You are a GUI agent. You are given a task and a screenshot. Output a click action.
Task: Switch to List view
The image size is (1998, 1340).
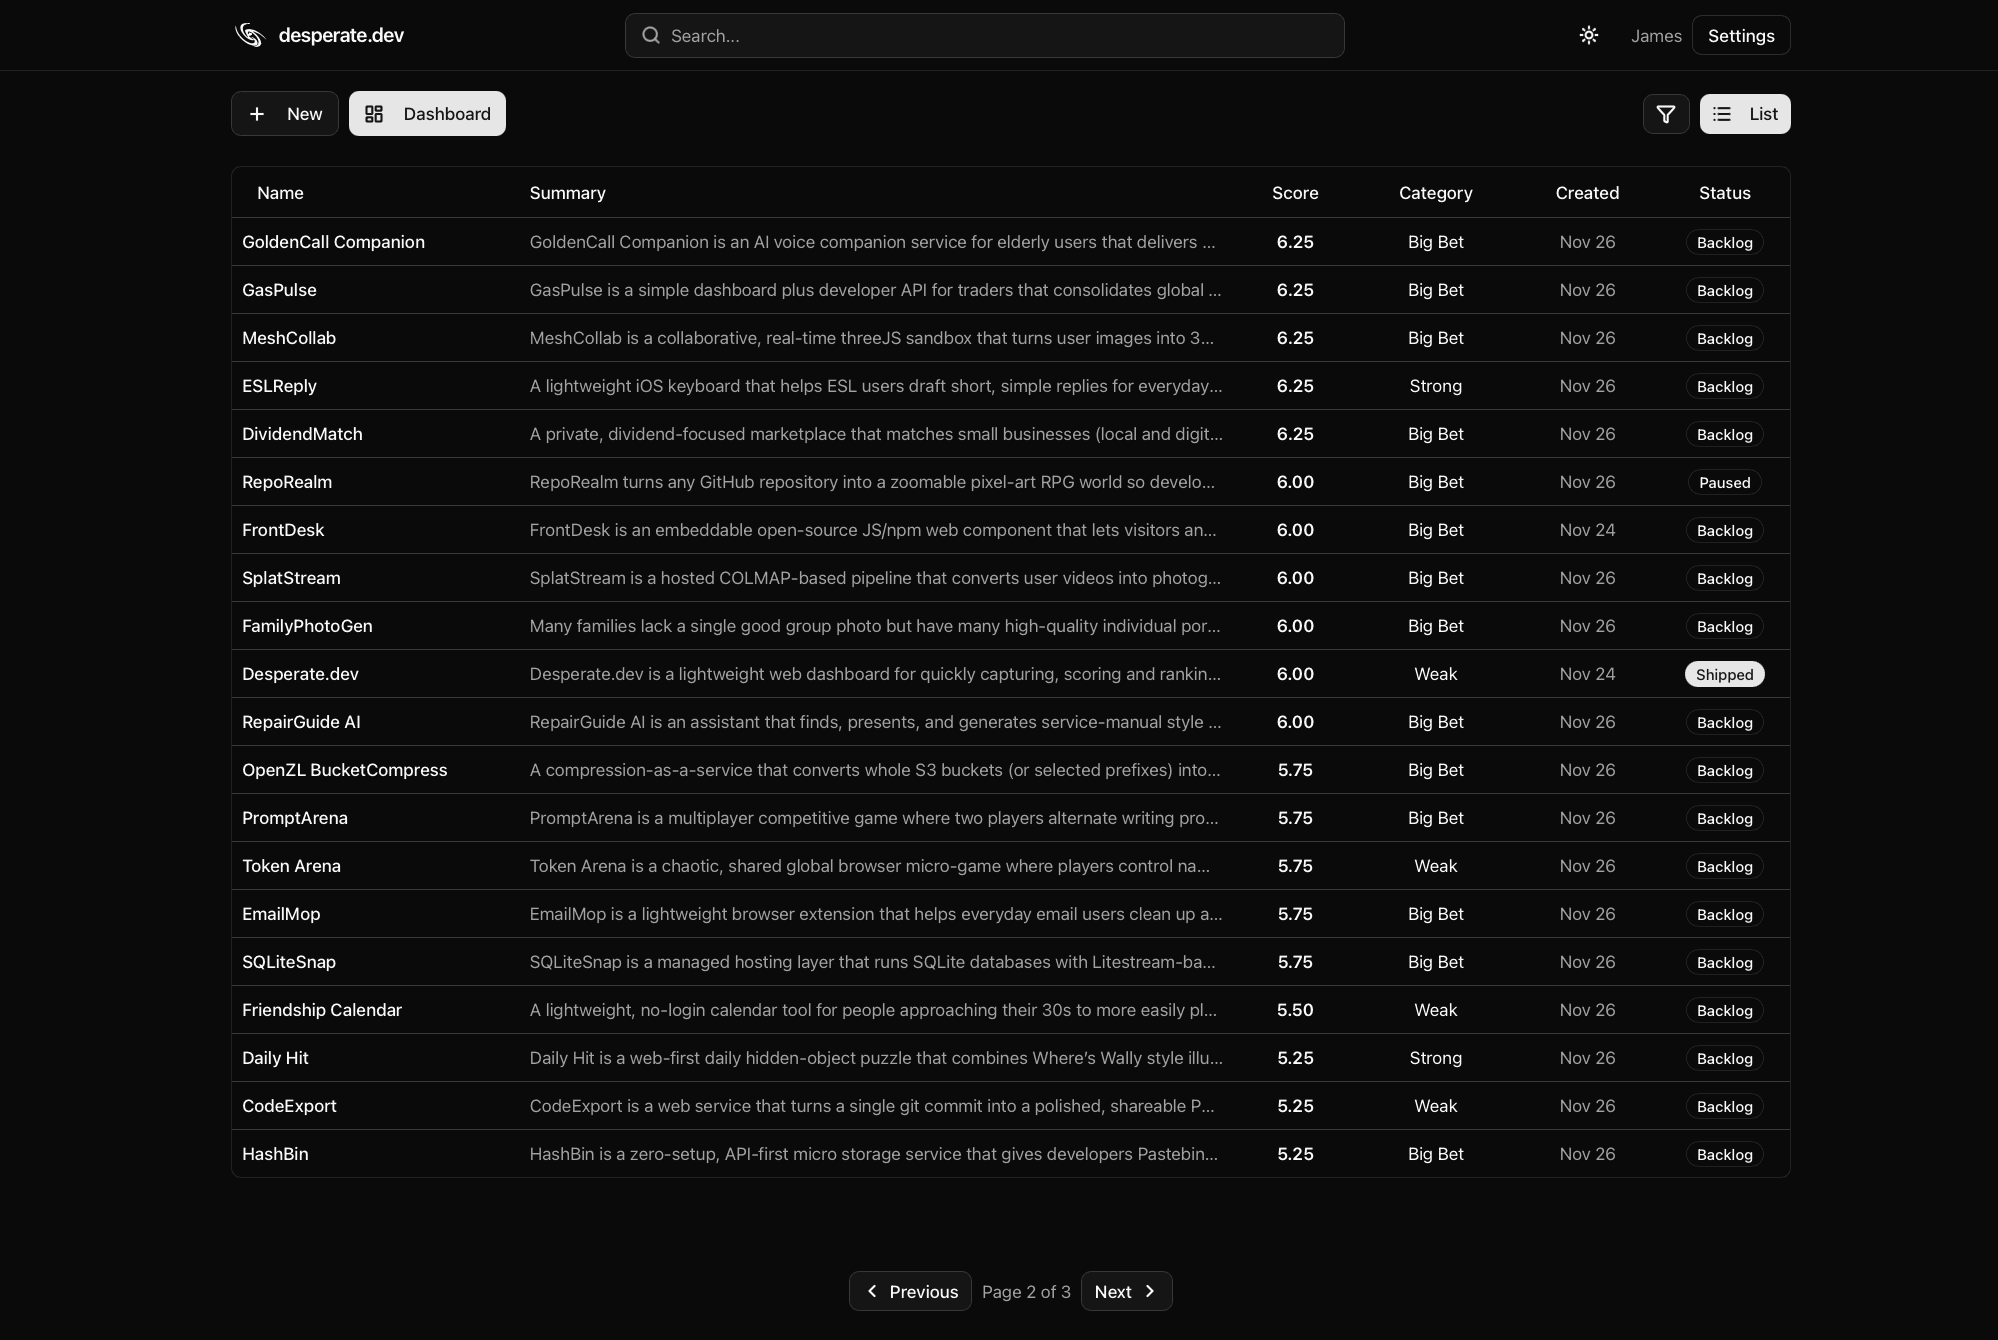pyautogui.click(x=1745, y=114)
